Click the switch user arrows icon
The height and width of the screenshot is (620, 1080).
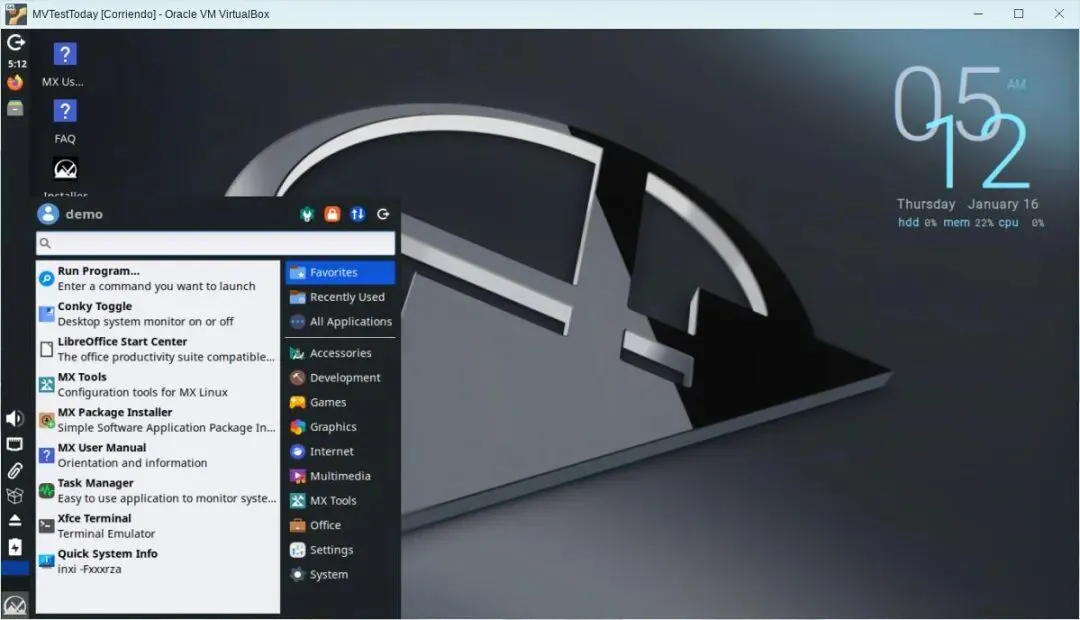[357, 214]
